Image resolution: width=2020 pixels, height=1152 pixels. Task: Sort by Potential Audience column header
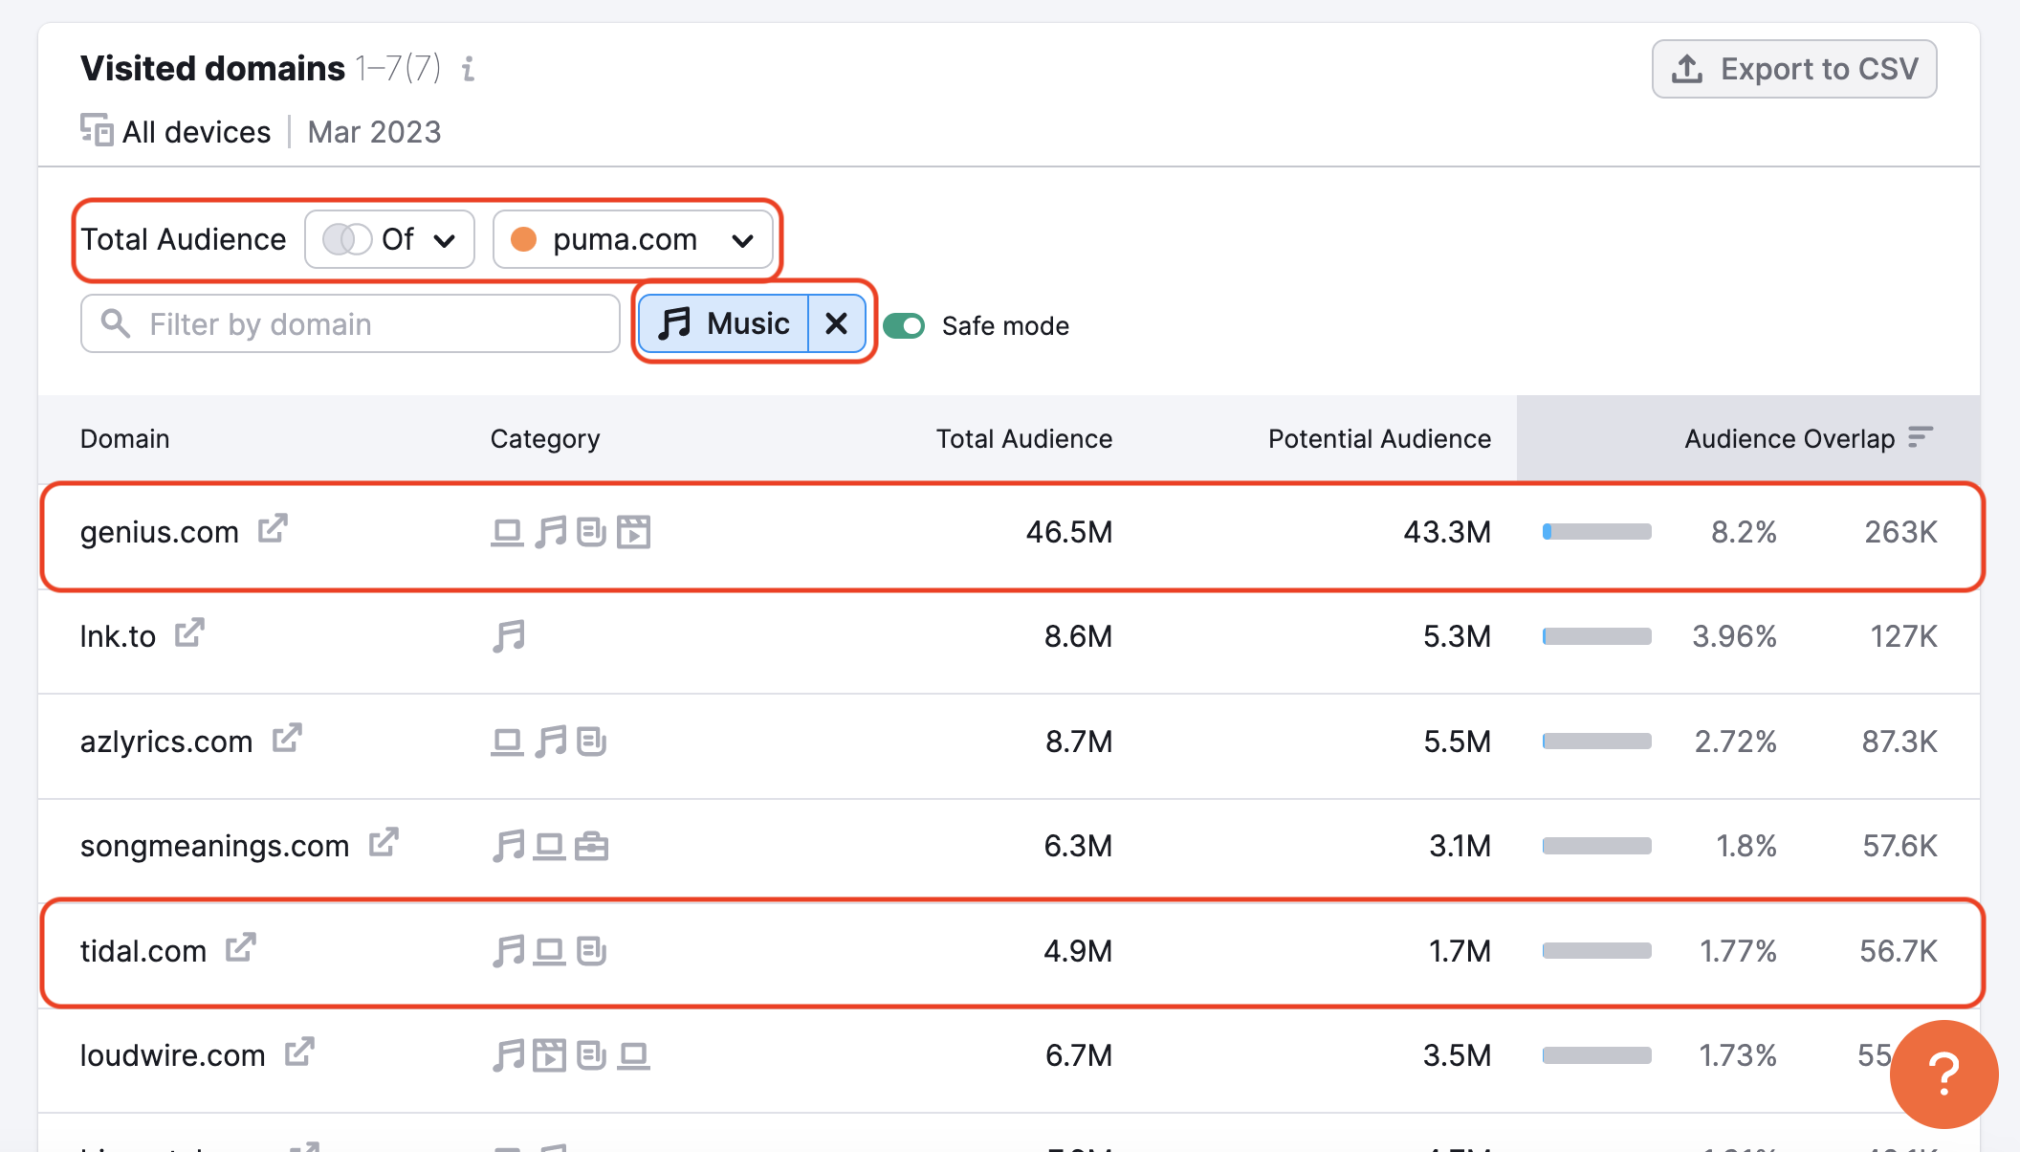(1380, 439)
